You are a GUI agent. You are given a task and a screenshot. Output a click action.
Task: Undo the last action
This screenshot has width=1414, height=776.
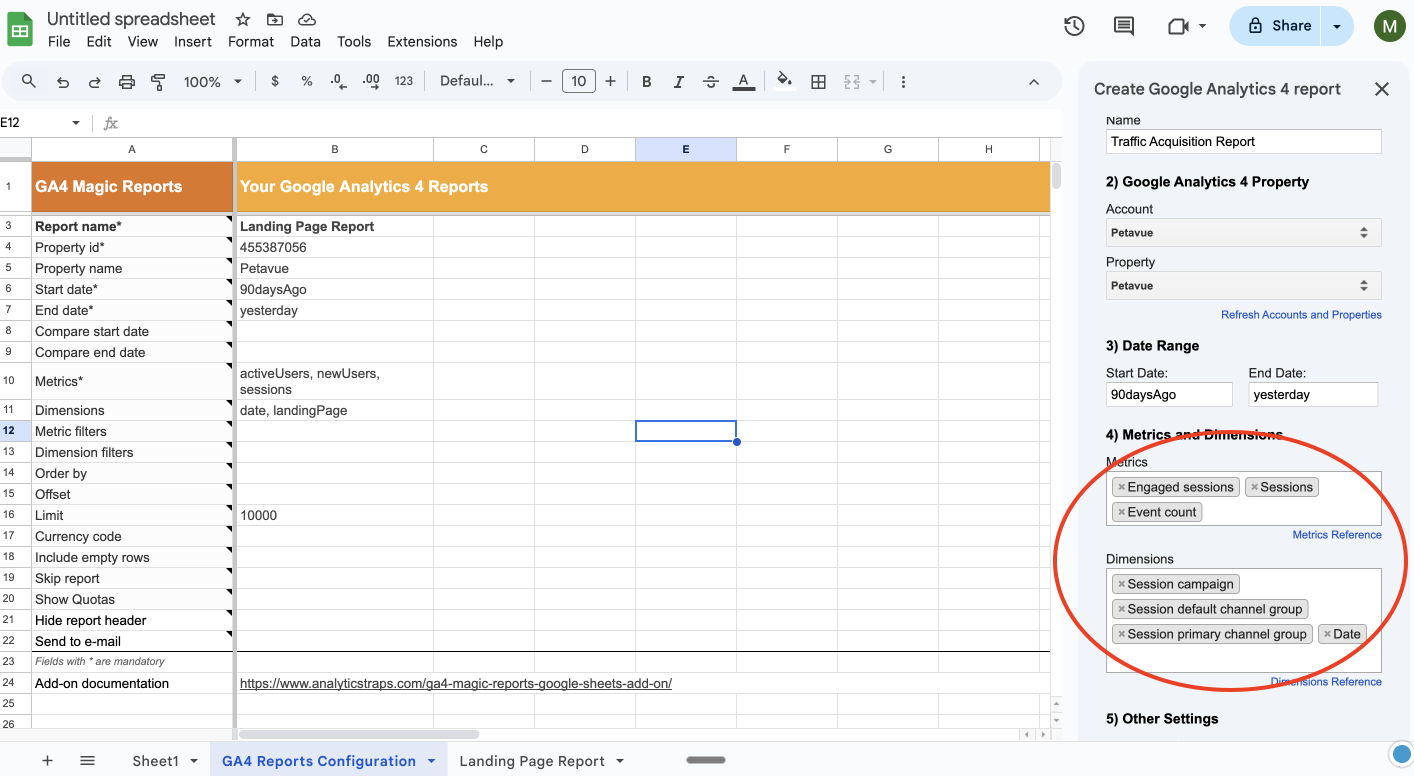tap(63, 82)
